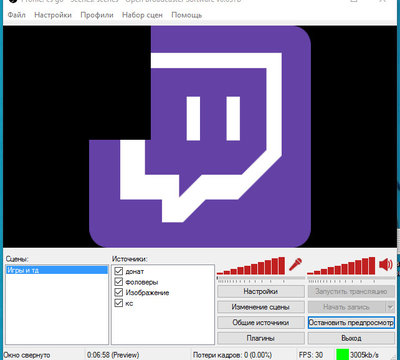This screenshot has width=400, height=360.
Task: Toggle the Изображение source checkbox
Action: click(119, 292)
